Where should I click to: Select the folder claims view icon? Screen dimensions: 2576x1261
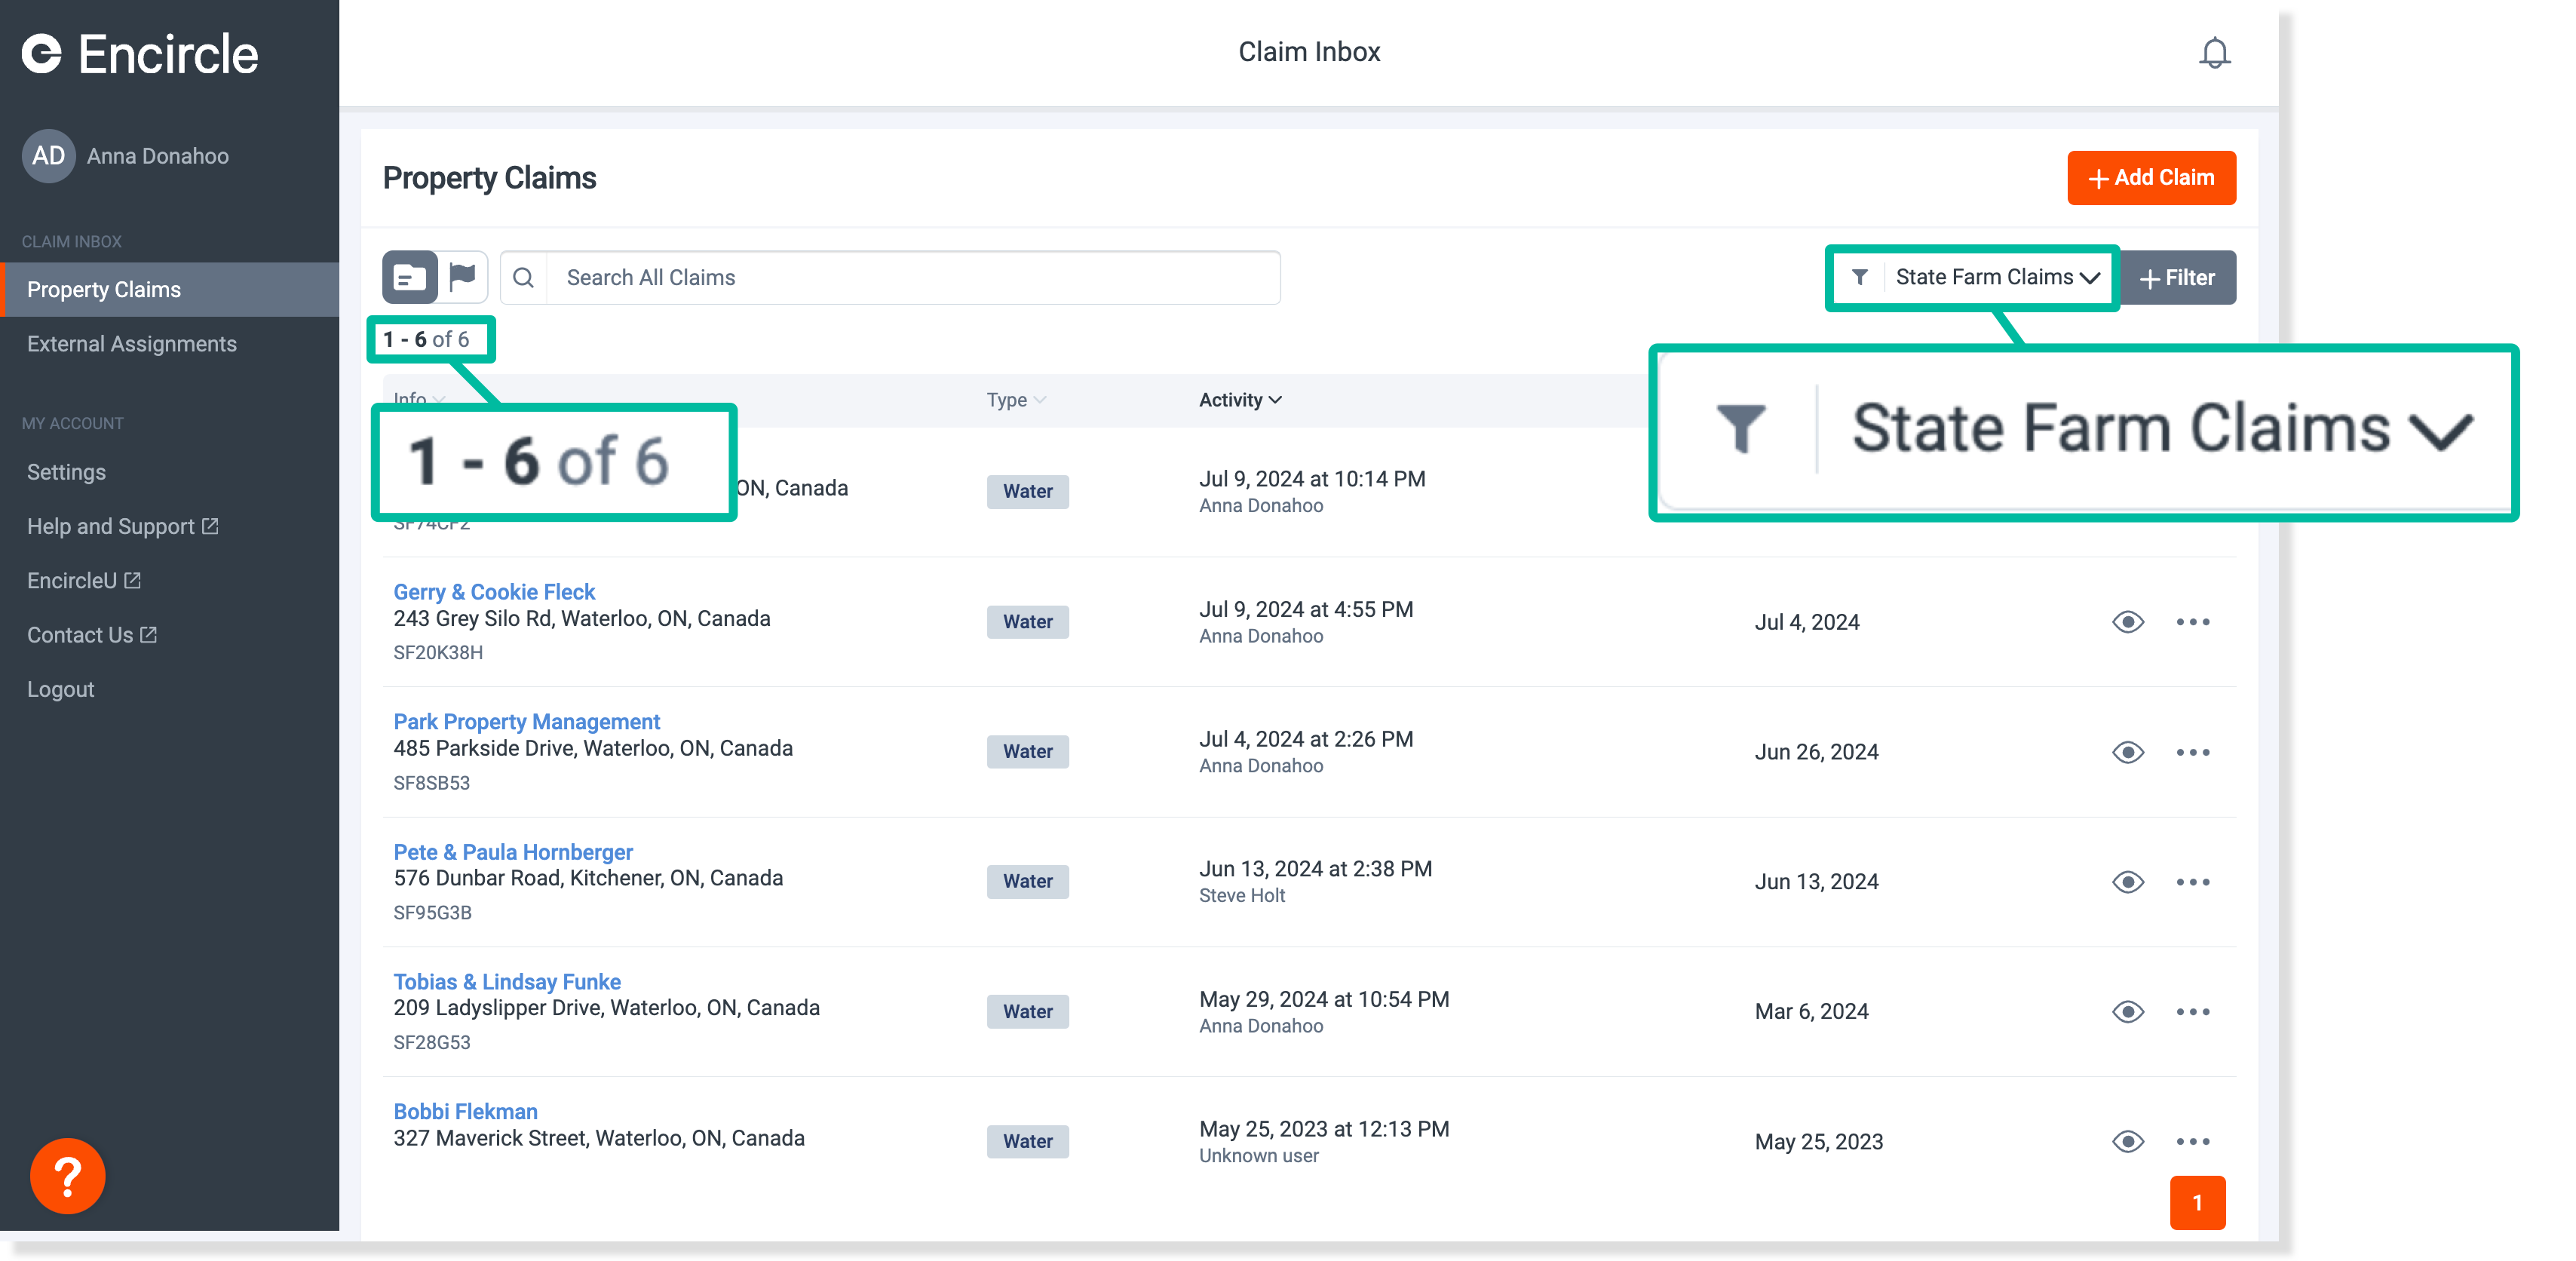[409, 277]
